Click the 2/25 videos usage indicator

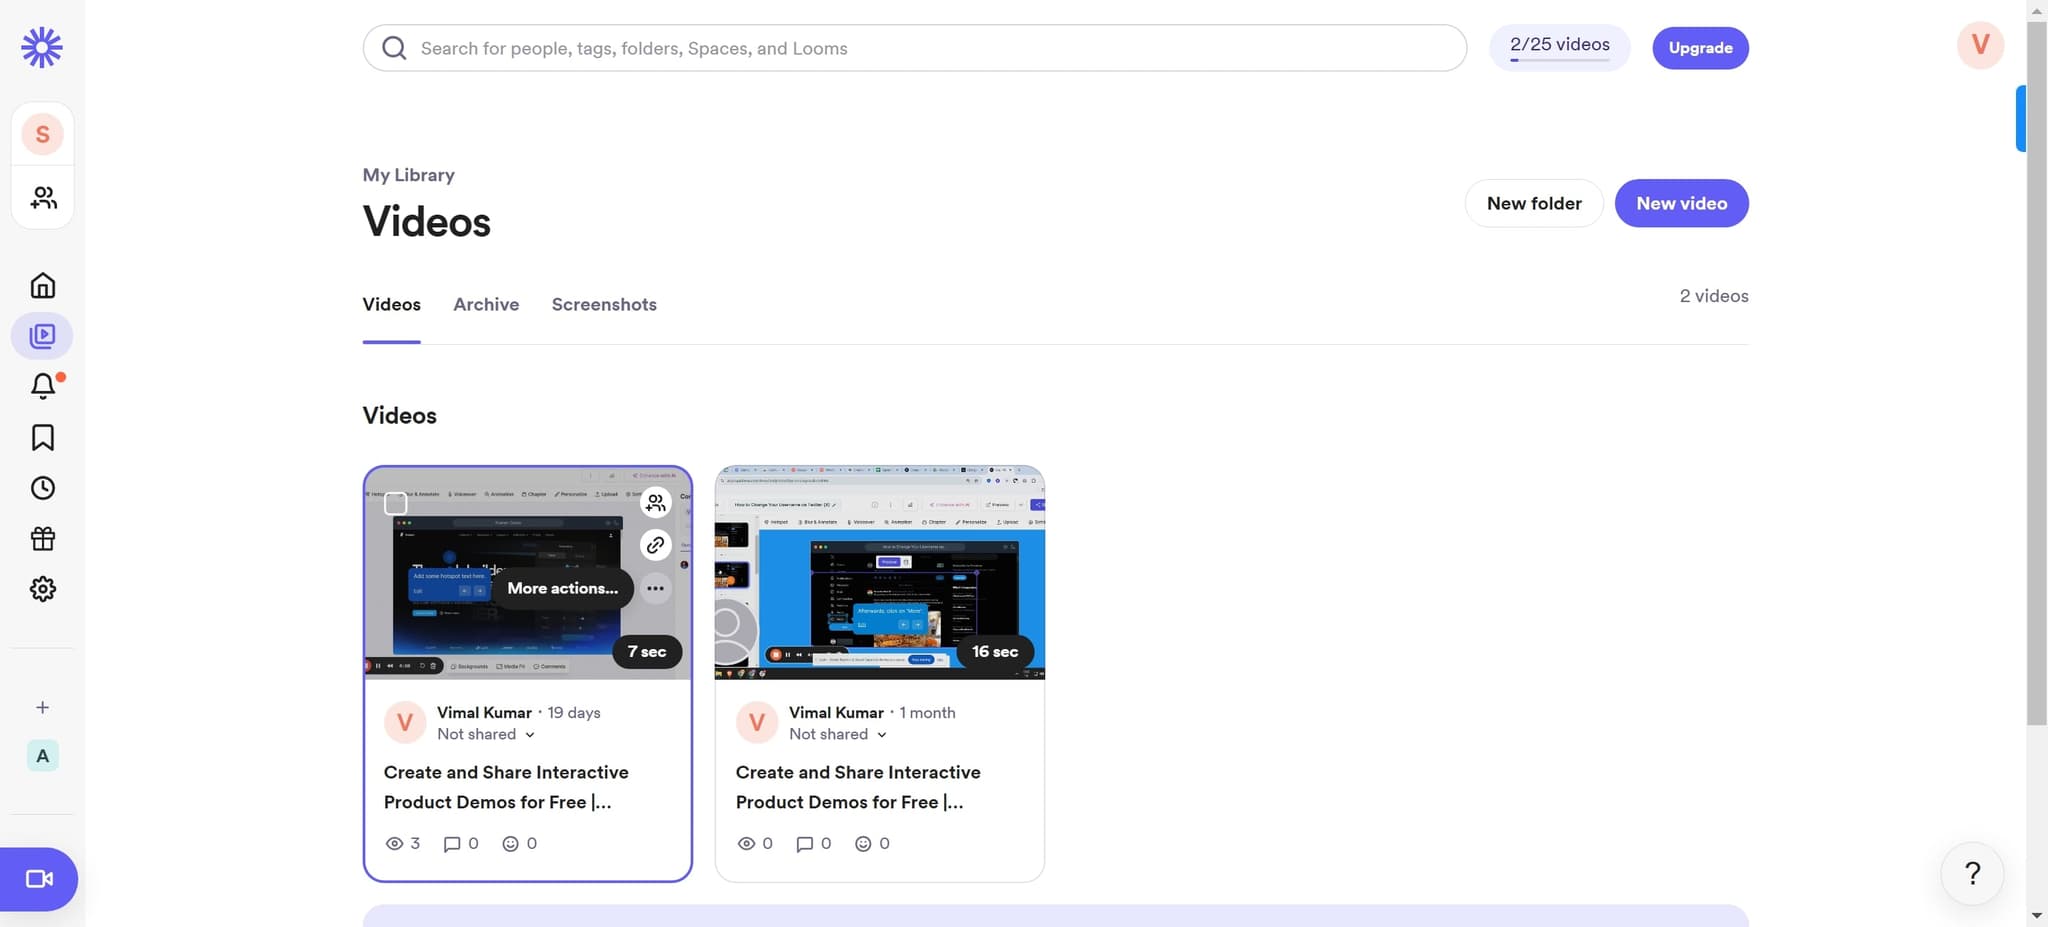(1559, 44)
